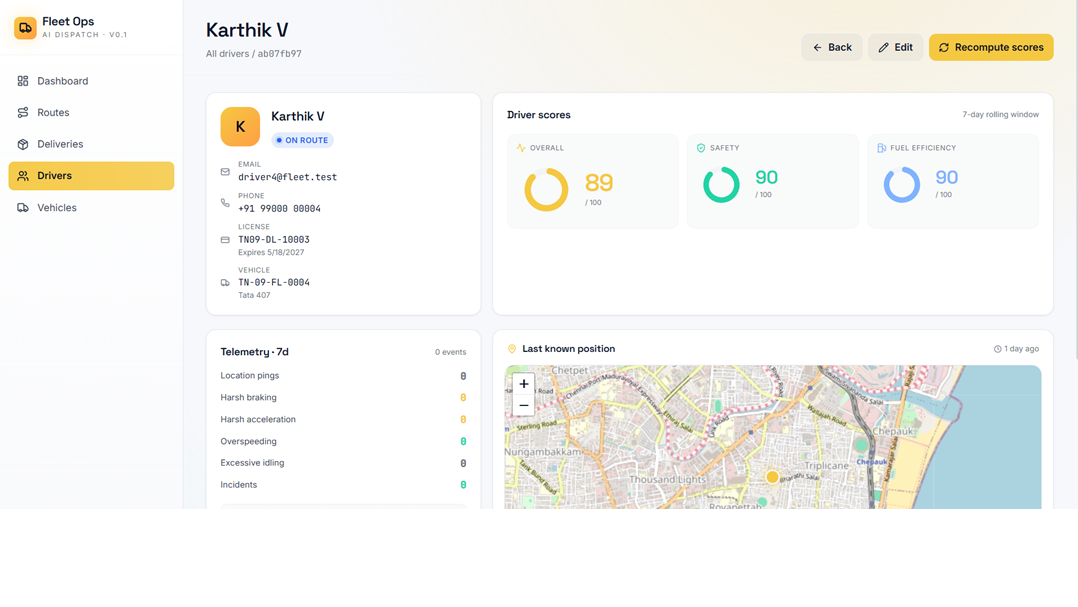This screenshot has height=607, width=1078.
Task: Click the Excessive idling row
Action: pos(343,463)
